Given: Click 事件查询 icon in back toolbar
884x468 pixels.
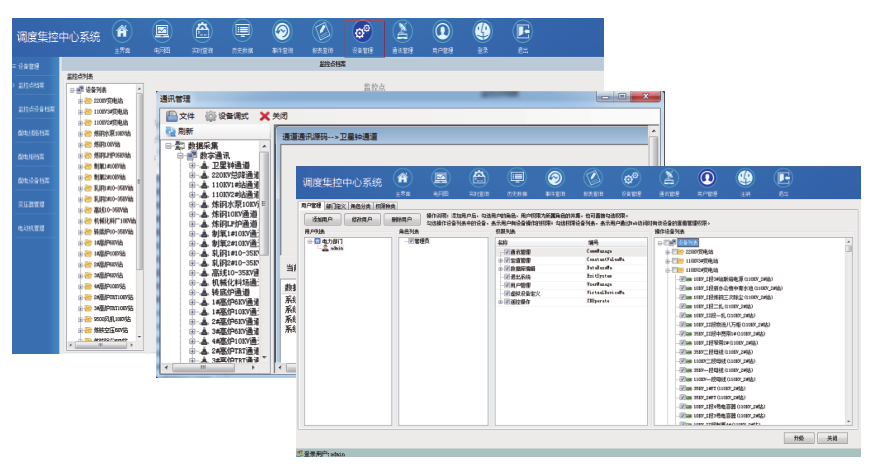Looking at the screenshot, I should point(283,35).
